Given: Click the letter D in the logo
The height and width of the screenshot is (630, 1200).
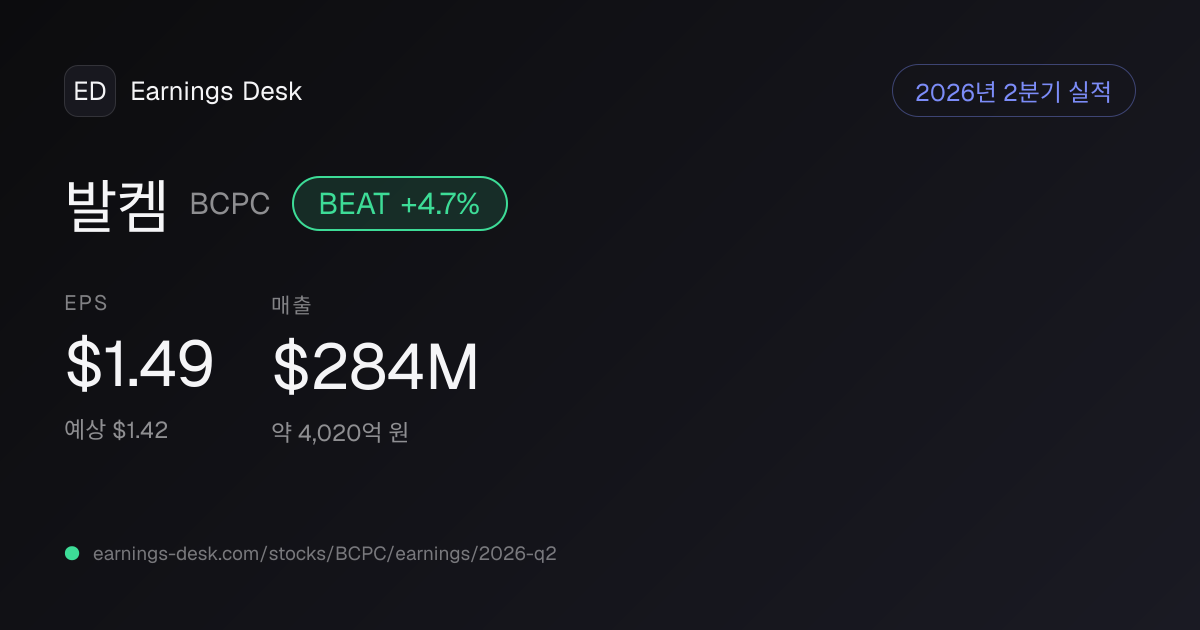Looking at the screenshot, I should pyautogui.click(x=98, y=91).
